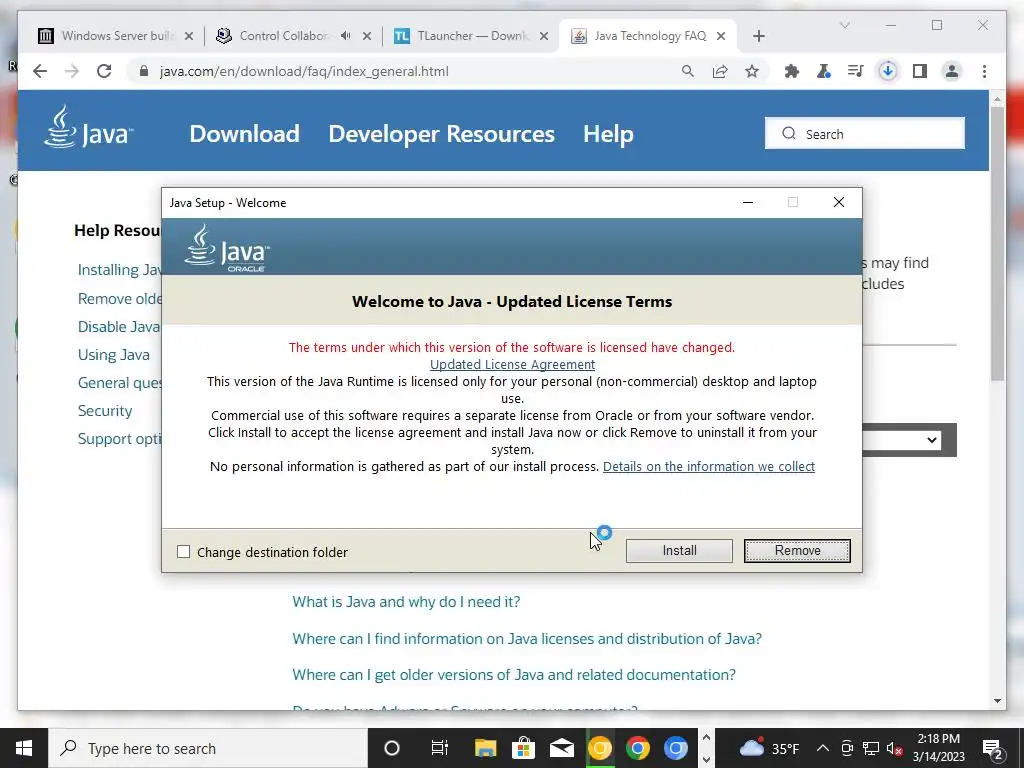Close the Windows Server build tab

[x=189, y=36]
